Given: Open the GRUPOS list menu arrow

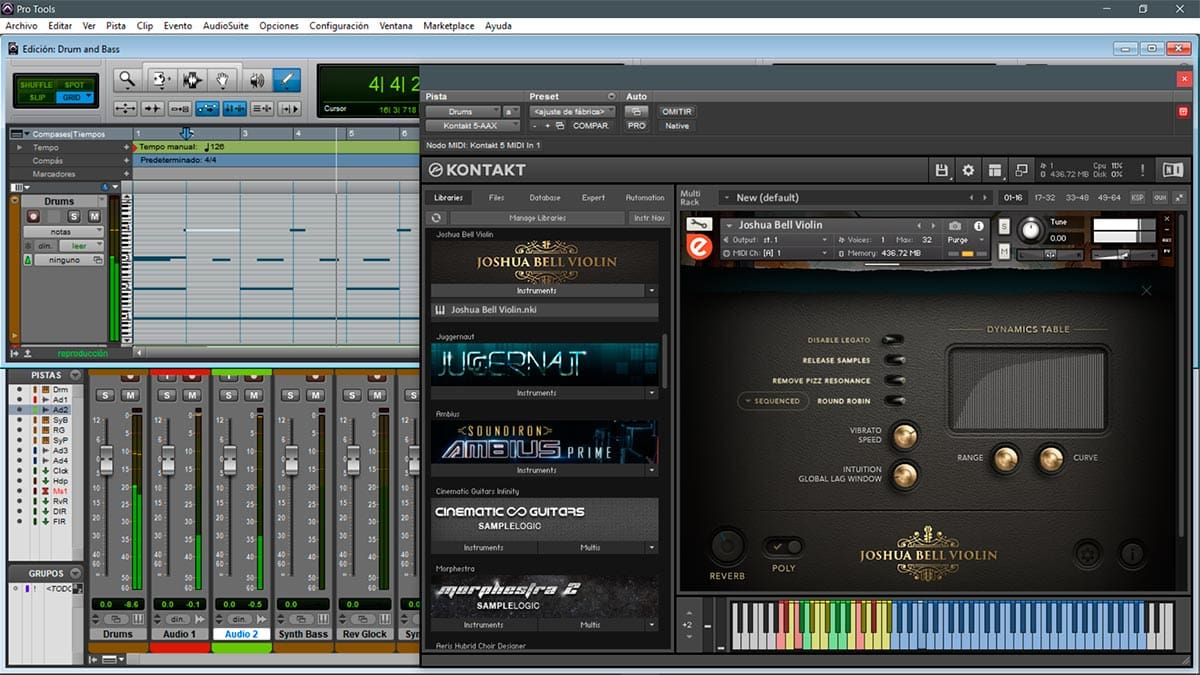Looking at the screenshot, I should tap(75, 574).
